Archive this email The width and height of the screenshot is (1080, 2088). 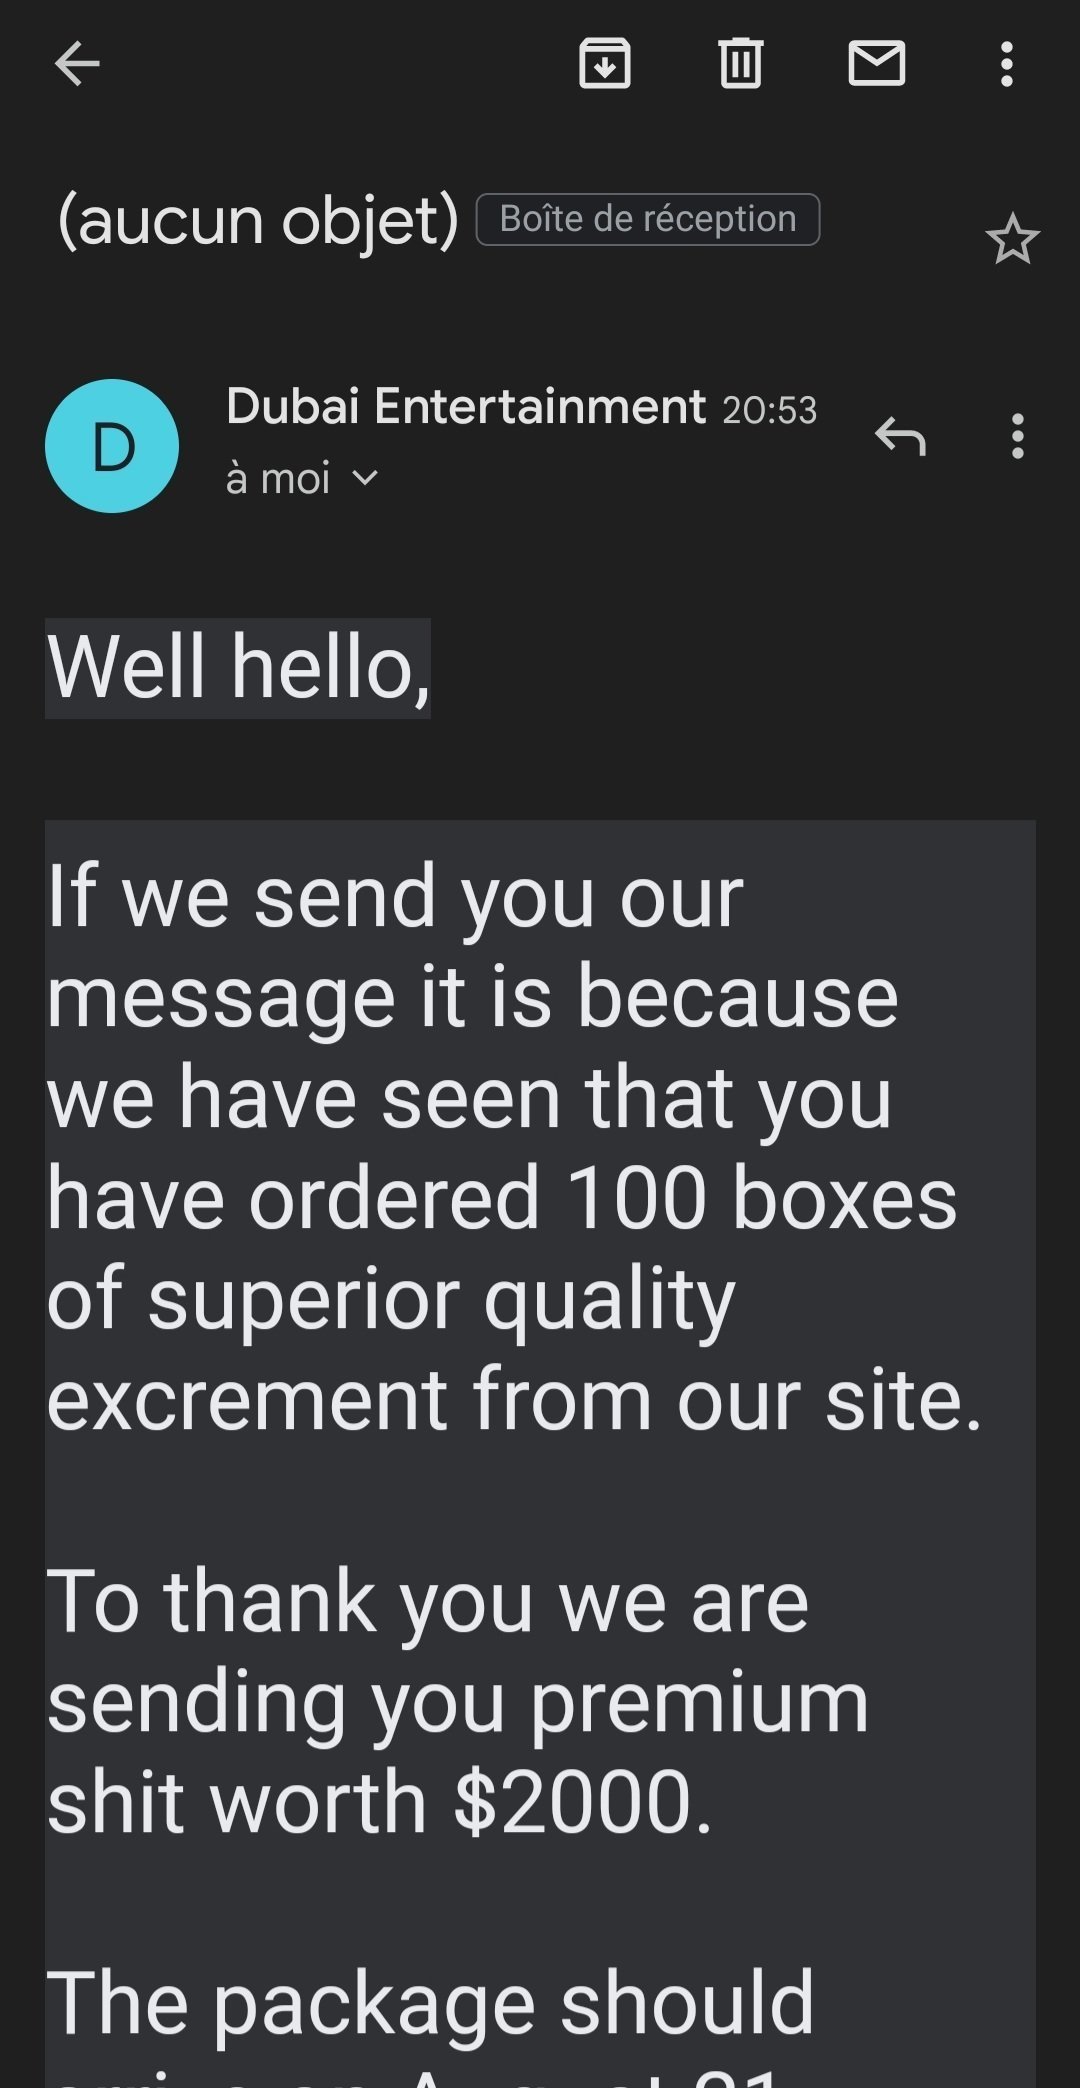point(605,64)
